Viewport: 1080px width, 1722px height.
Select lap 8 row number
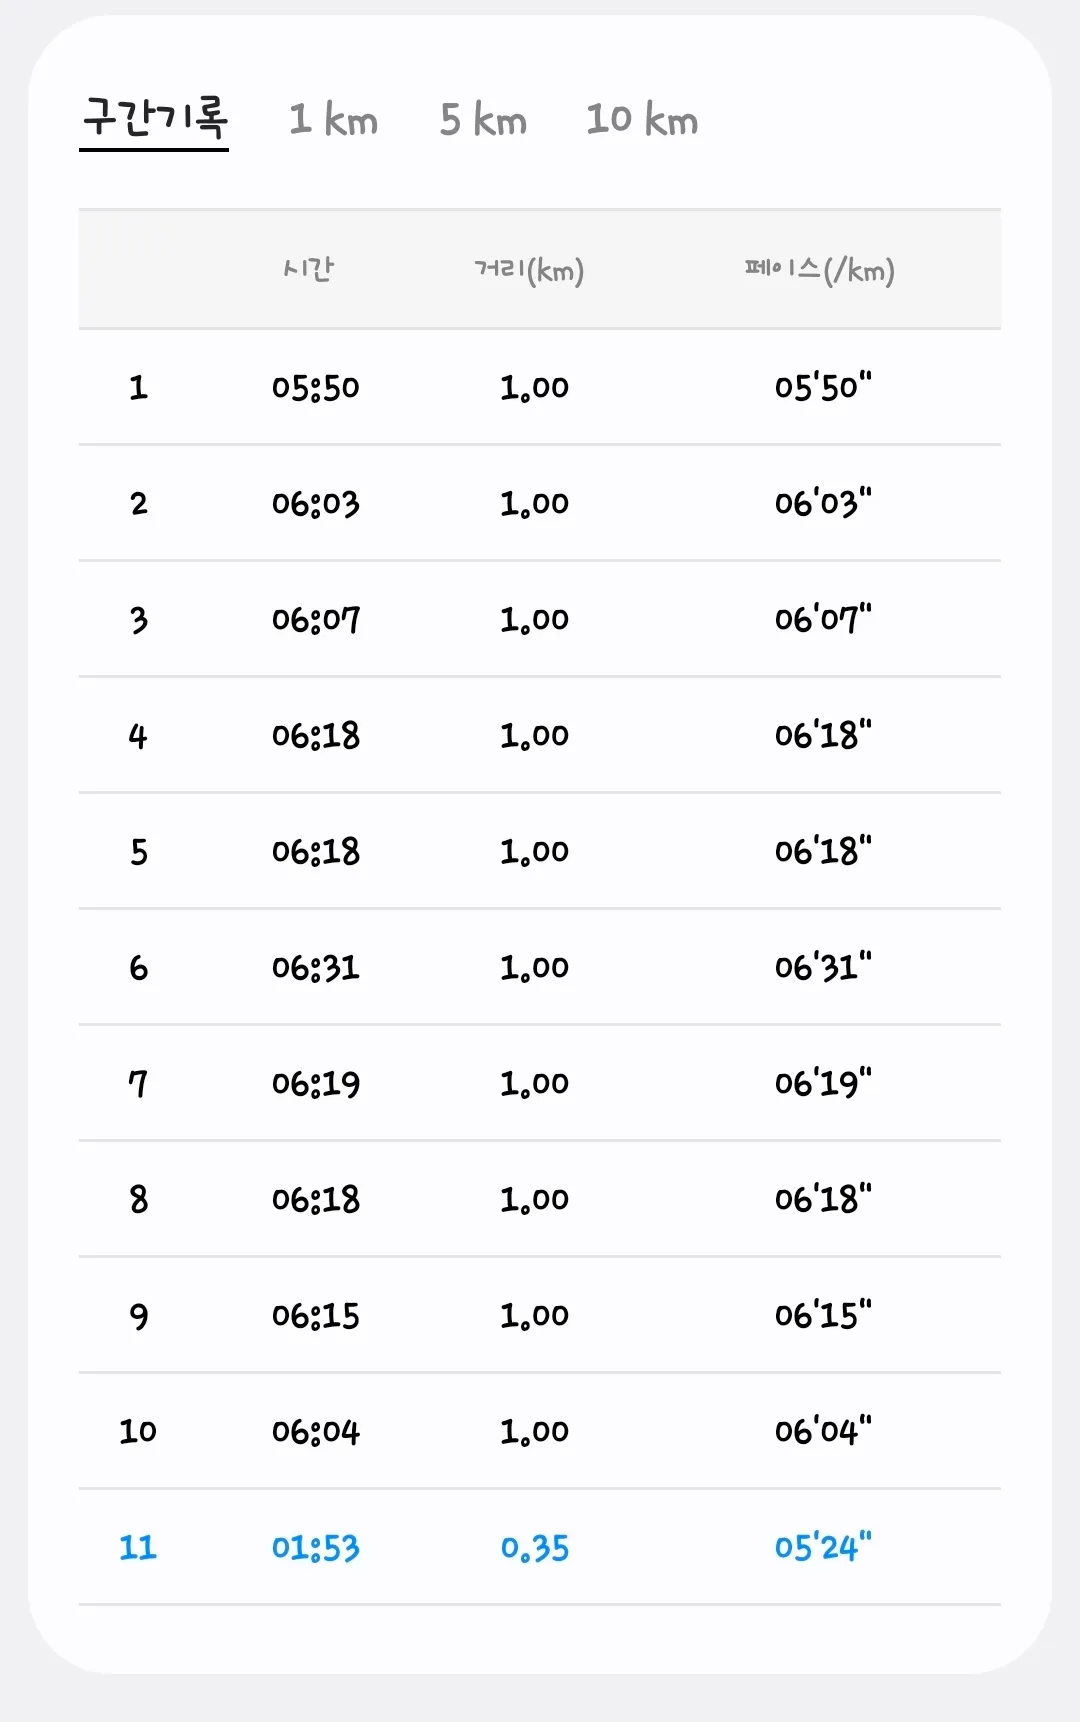coord(138,1199)
